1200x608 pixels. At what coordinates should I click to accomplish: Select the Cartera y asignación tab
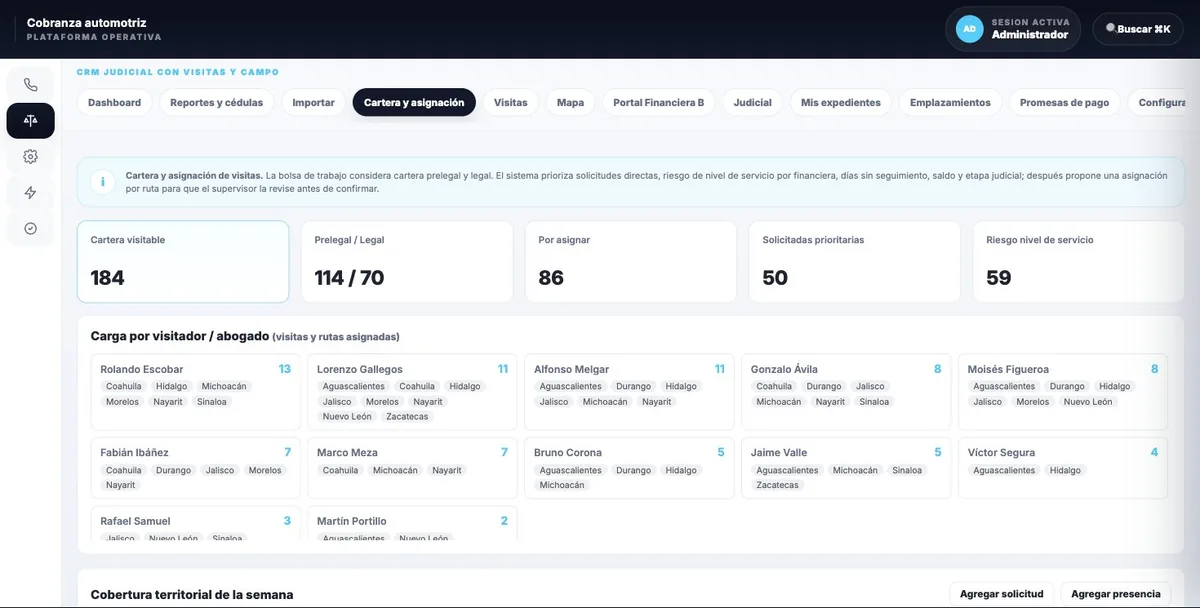(x=414, y=103)
